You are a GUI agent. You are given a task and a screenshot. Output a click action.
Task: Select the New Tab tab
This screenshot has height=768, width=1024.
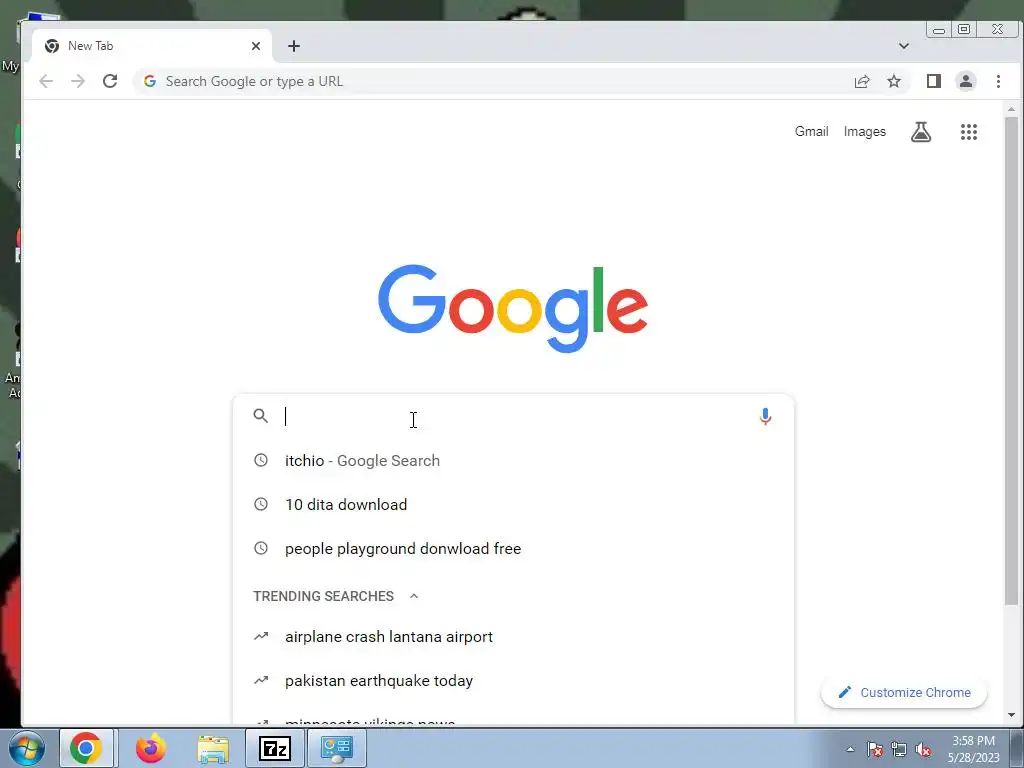click(x=152, y=46)
